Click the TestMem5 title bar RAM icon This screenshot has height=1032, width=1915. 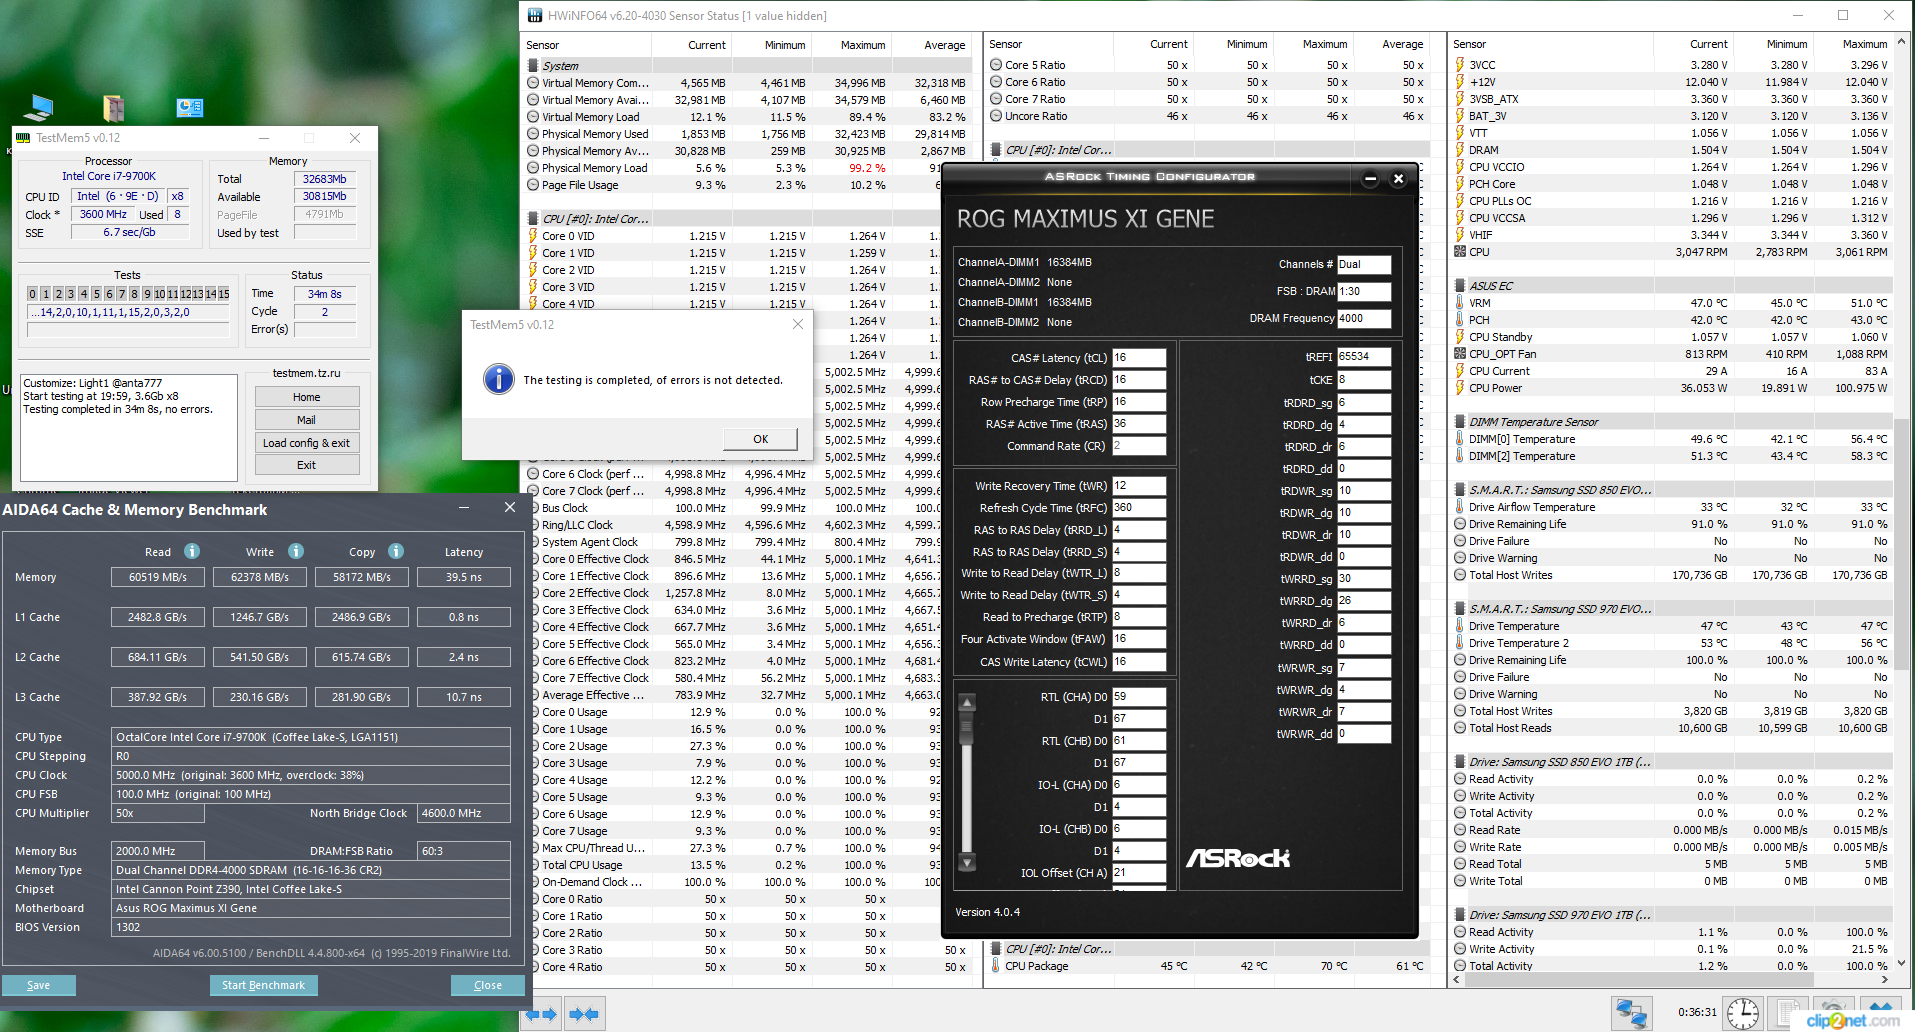coord(24,138)
